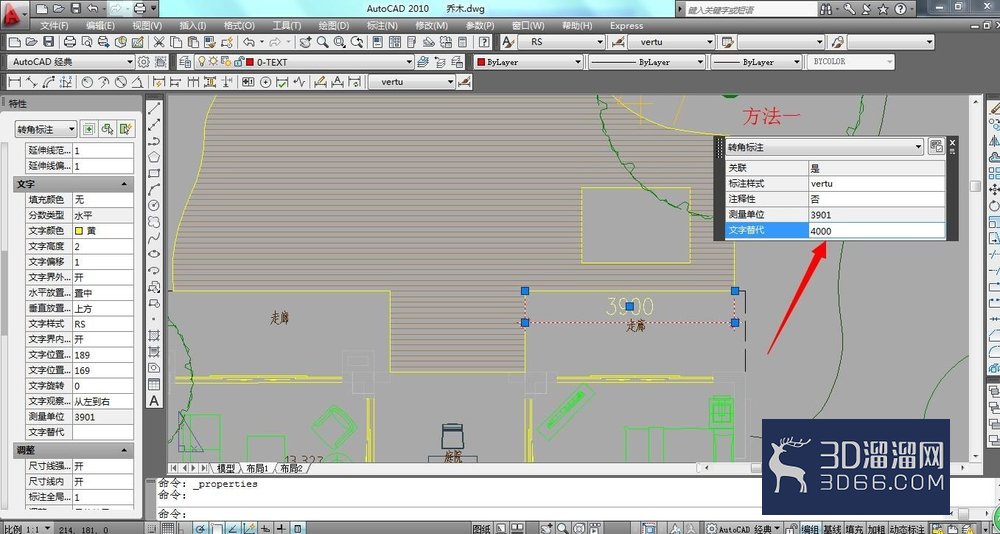1000x534 pixels.
Task: Select the Circle tool in draw toolbar
Action: coord(154,205)
